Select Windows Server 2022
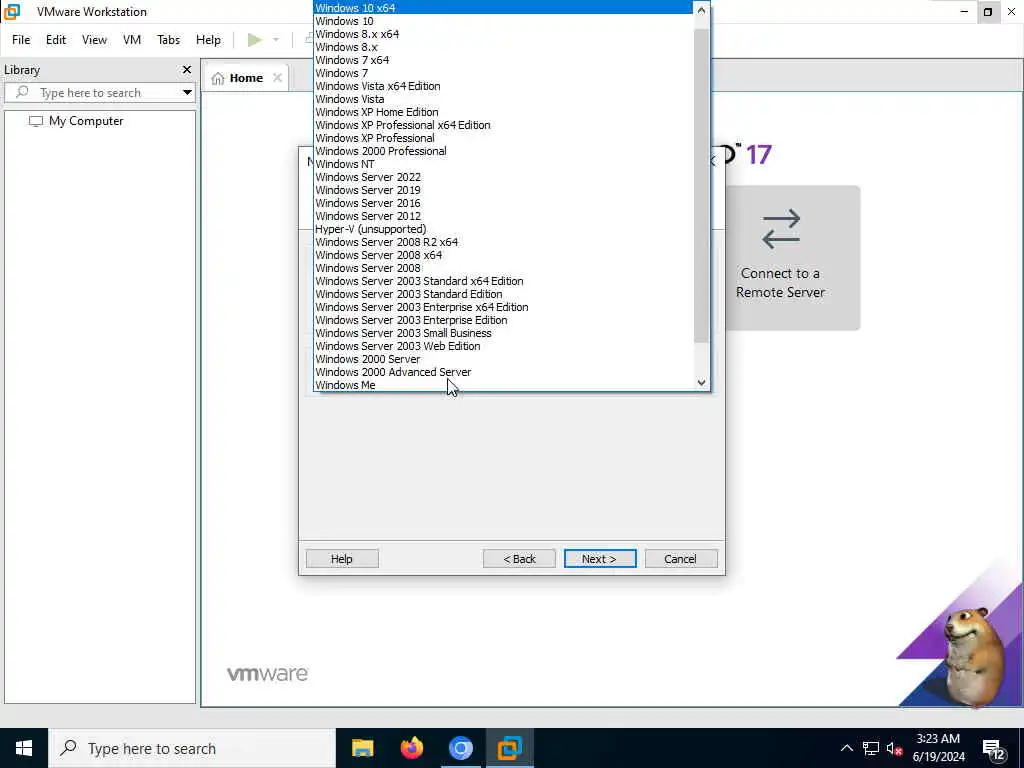 tap(503, 177)
